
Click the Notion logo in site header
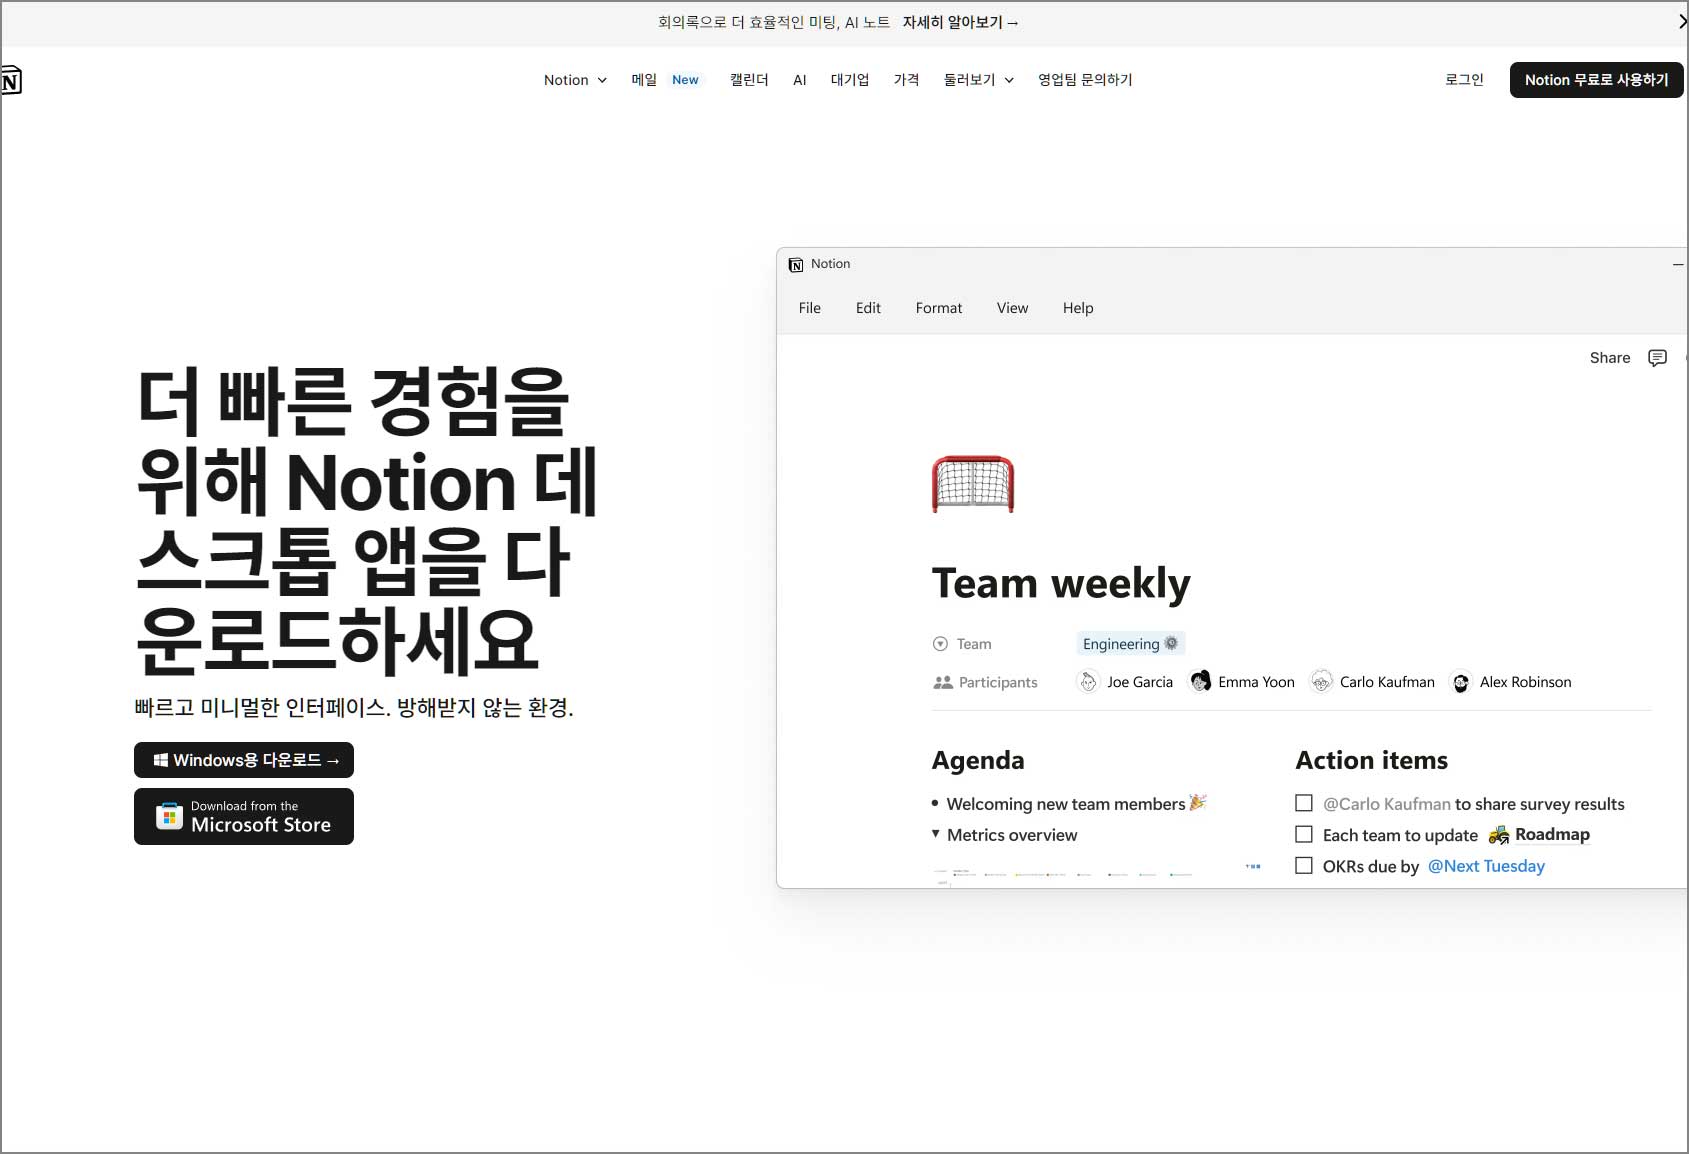11,80
